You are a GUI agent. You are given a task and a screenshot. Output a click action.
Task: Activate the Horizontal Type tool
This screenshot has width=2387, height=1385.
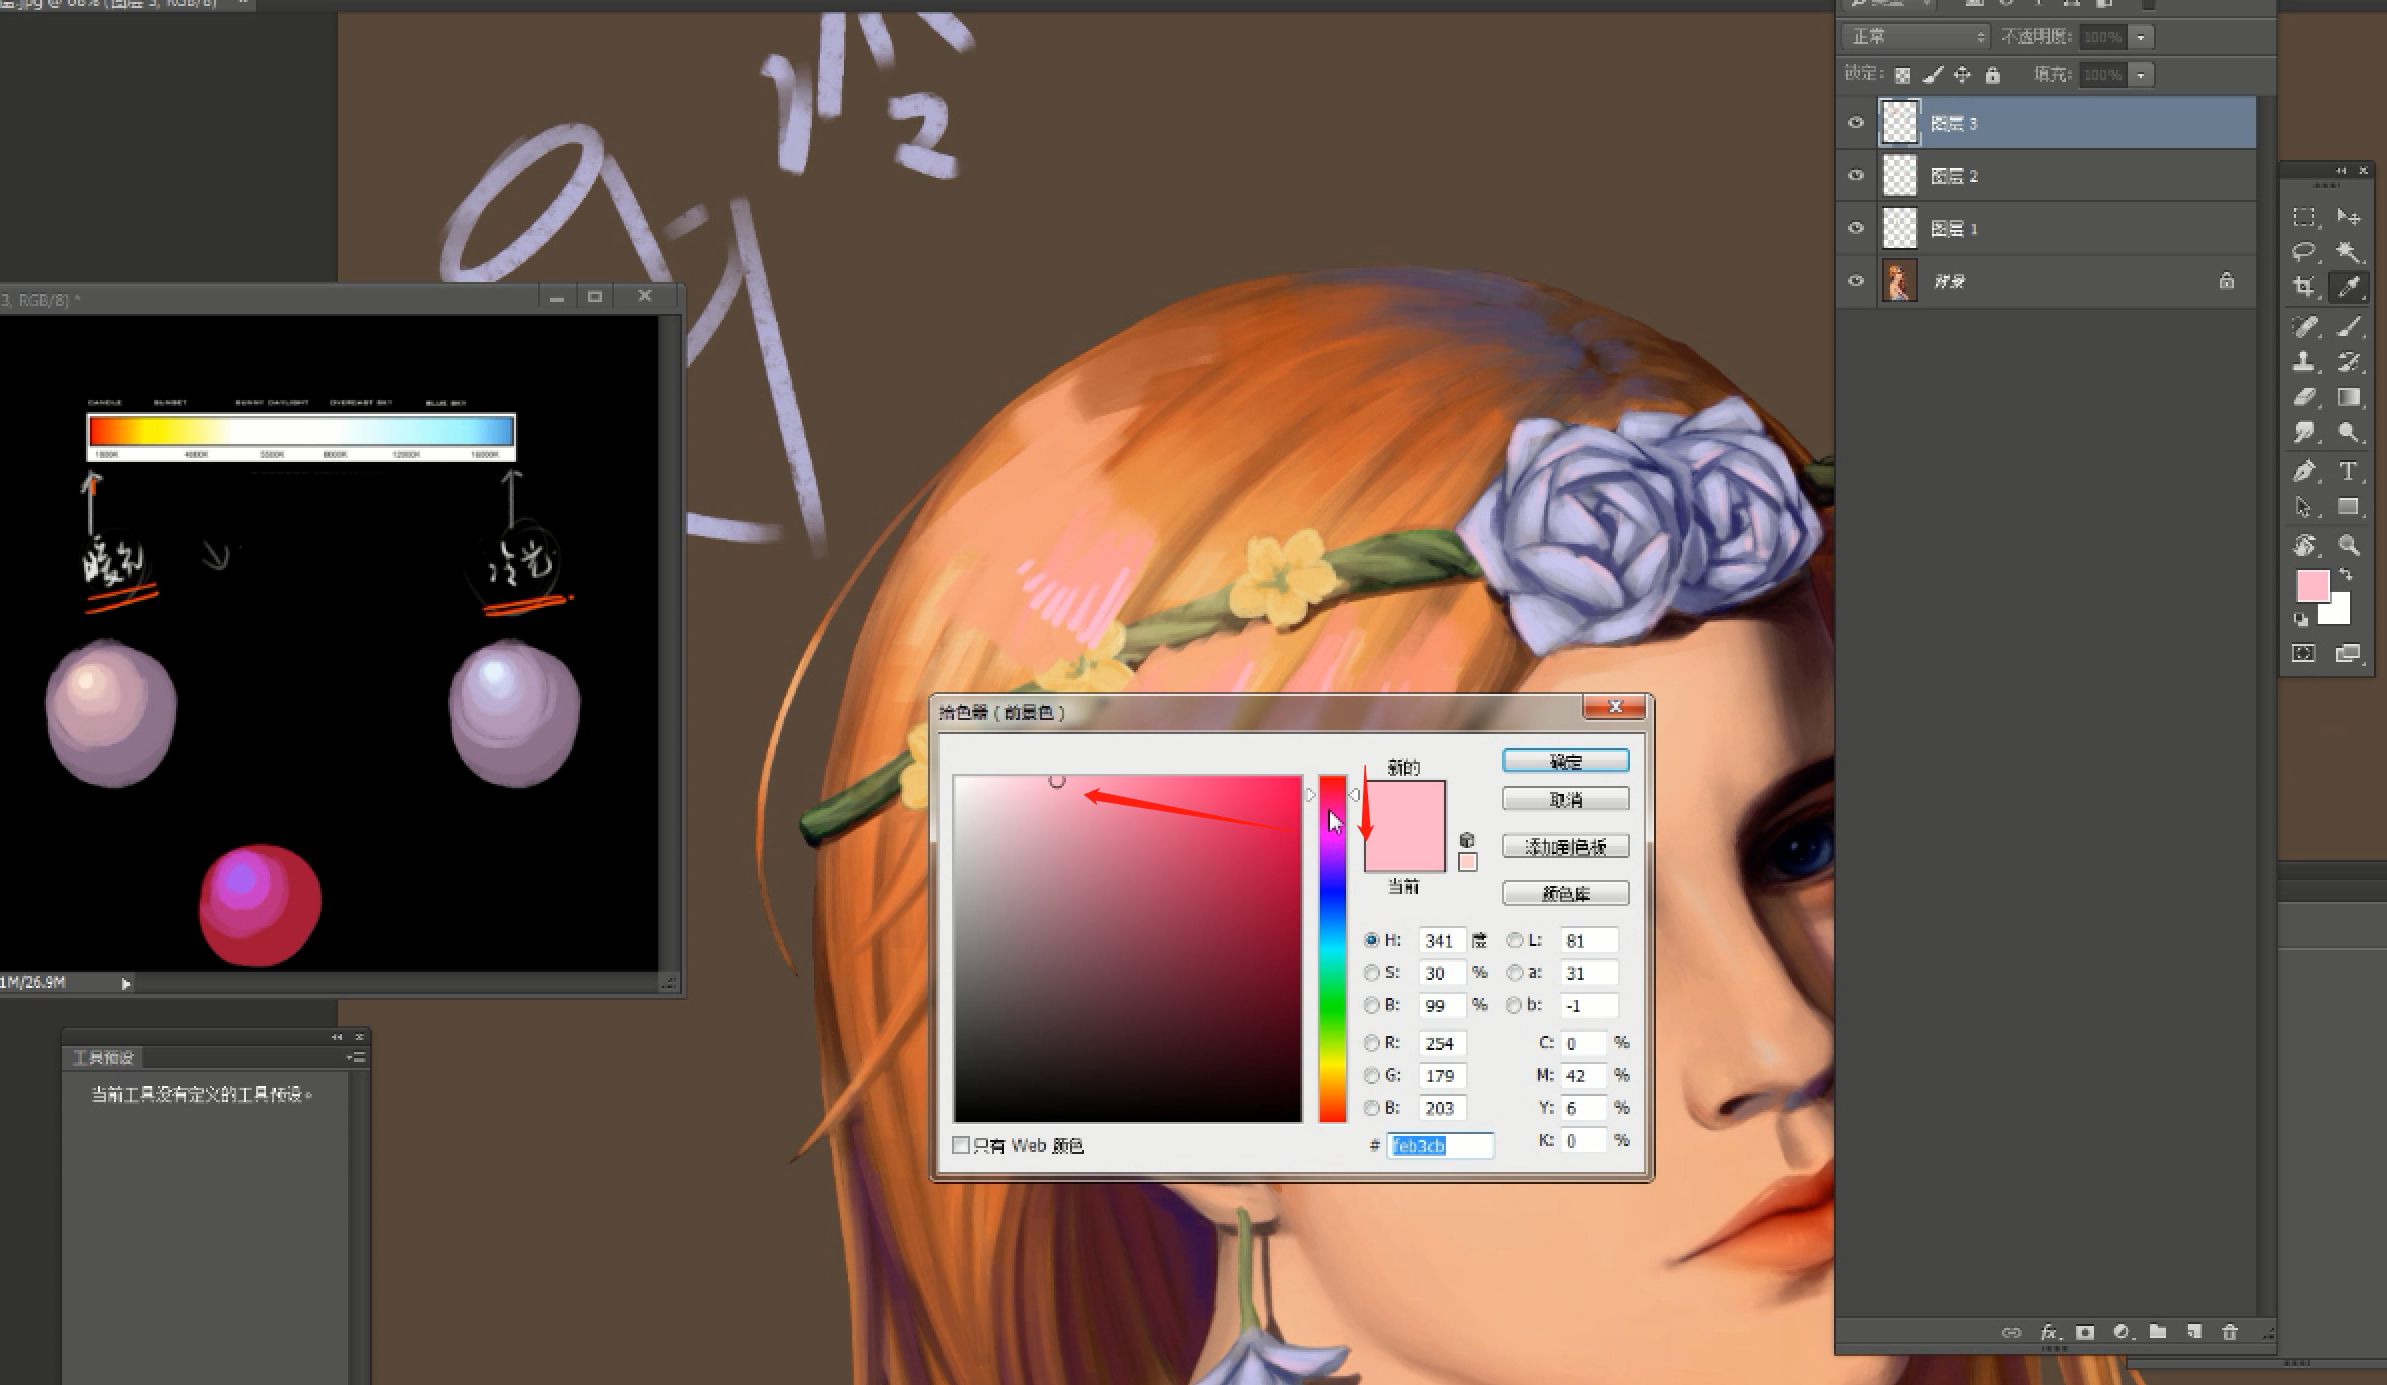tap(2348, 471)
